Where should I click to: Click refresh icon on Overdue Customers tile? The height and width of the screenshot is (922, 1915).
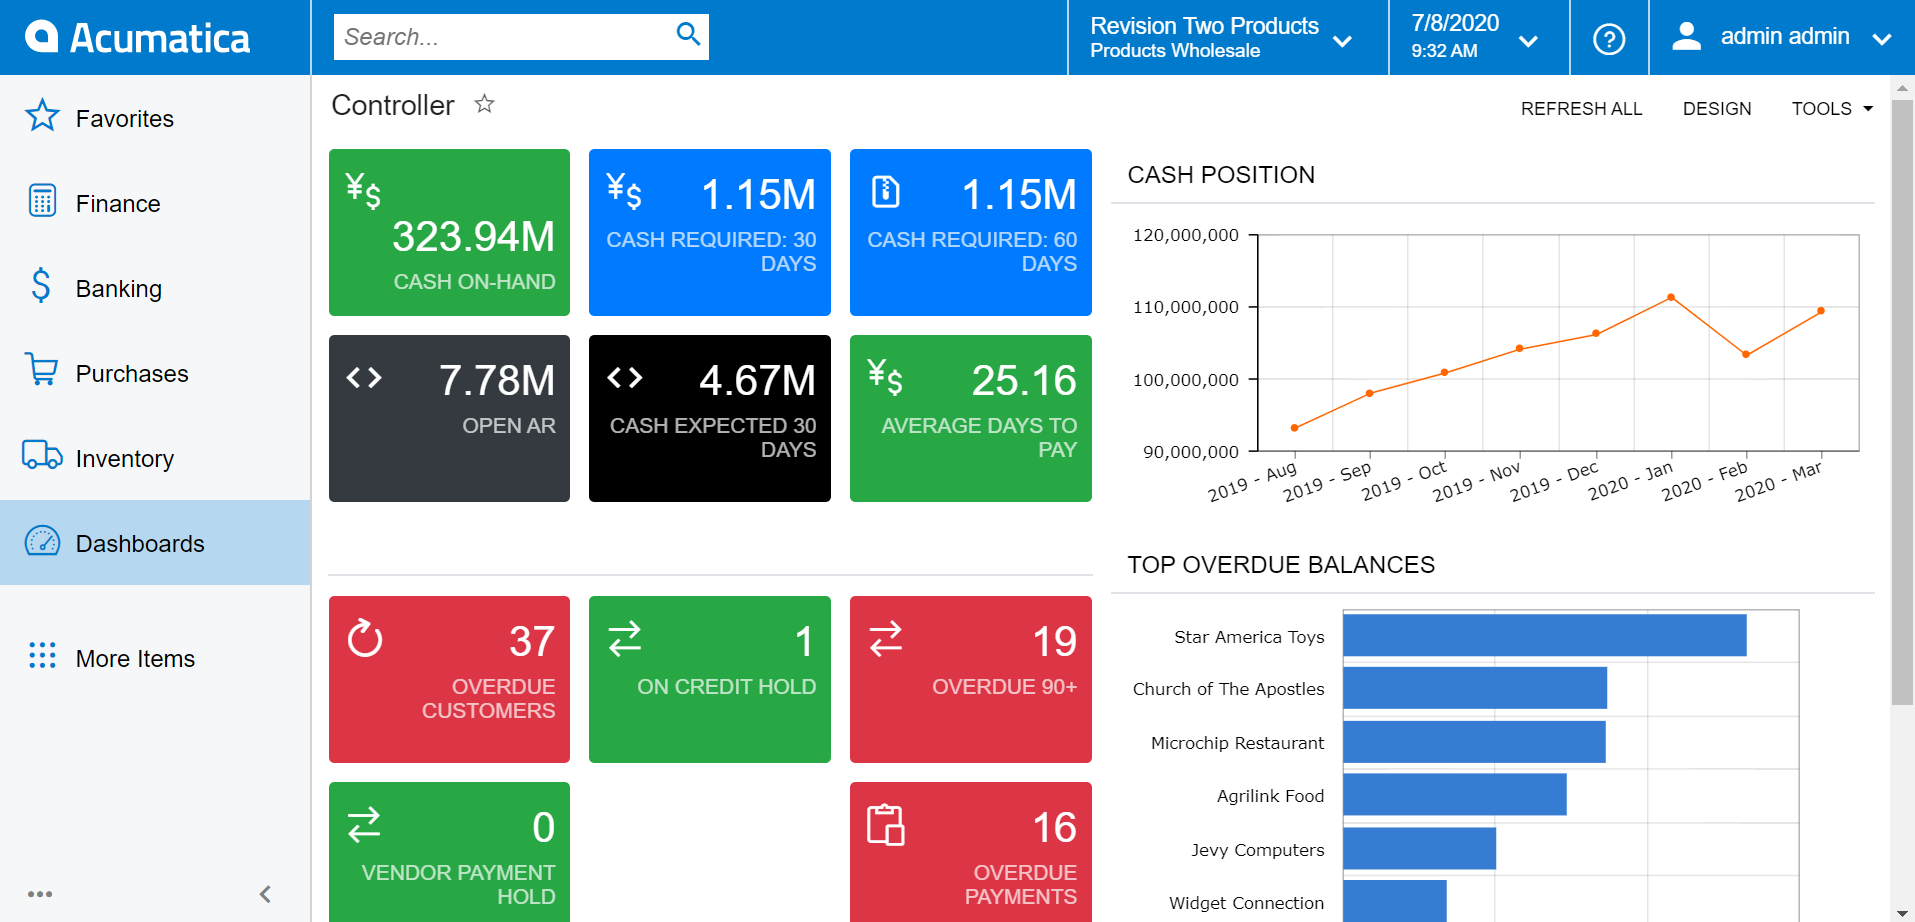365,638
